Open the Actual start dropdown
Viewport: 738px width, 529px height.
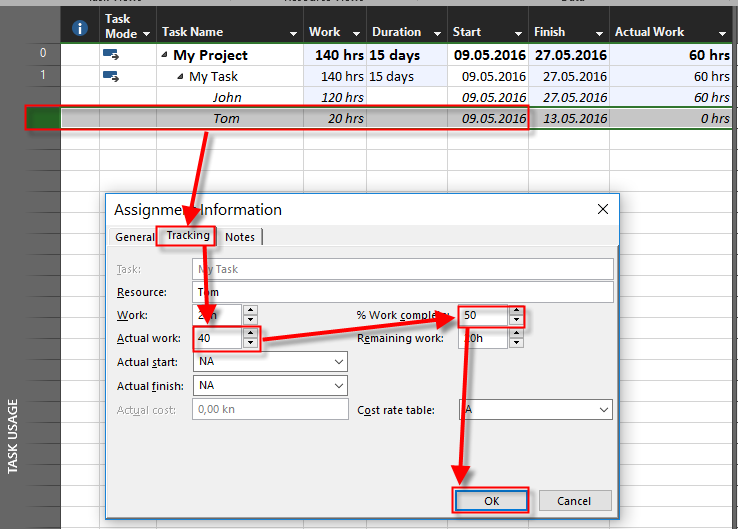[x=337, y=362]
